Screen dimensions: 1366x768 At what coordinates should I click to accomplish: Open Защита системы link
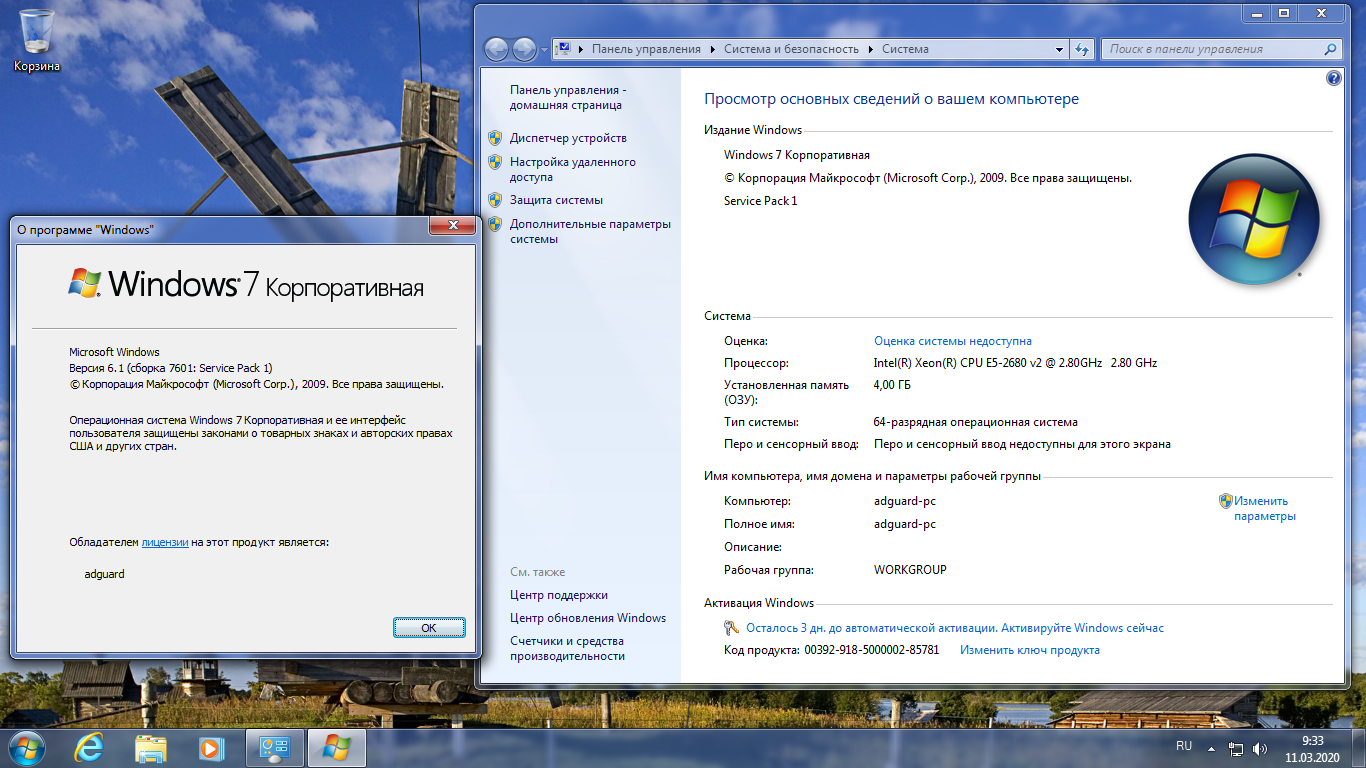click(x=556, y=200)
